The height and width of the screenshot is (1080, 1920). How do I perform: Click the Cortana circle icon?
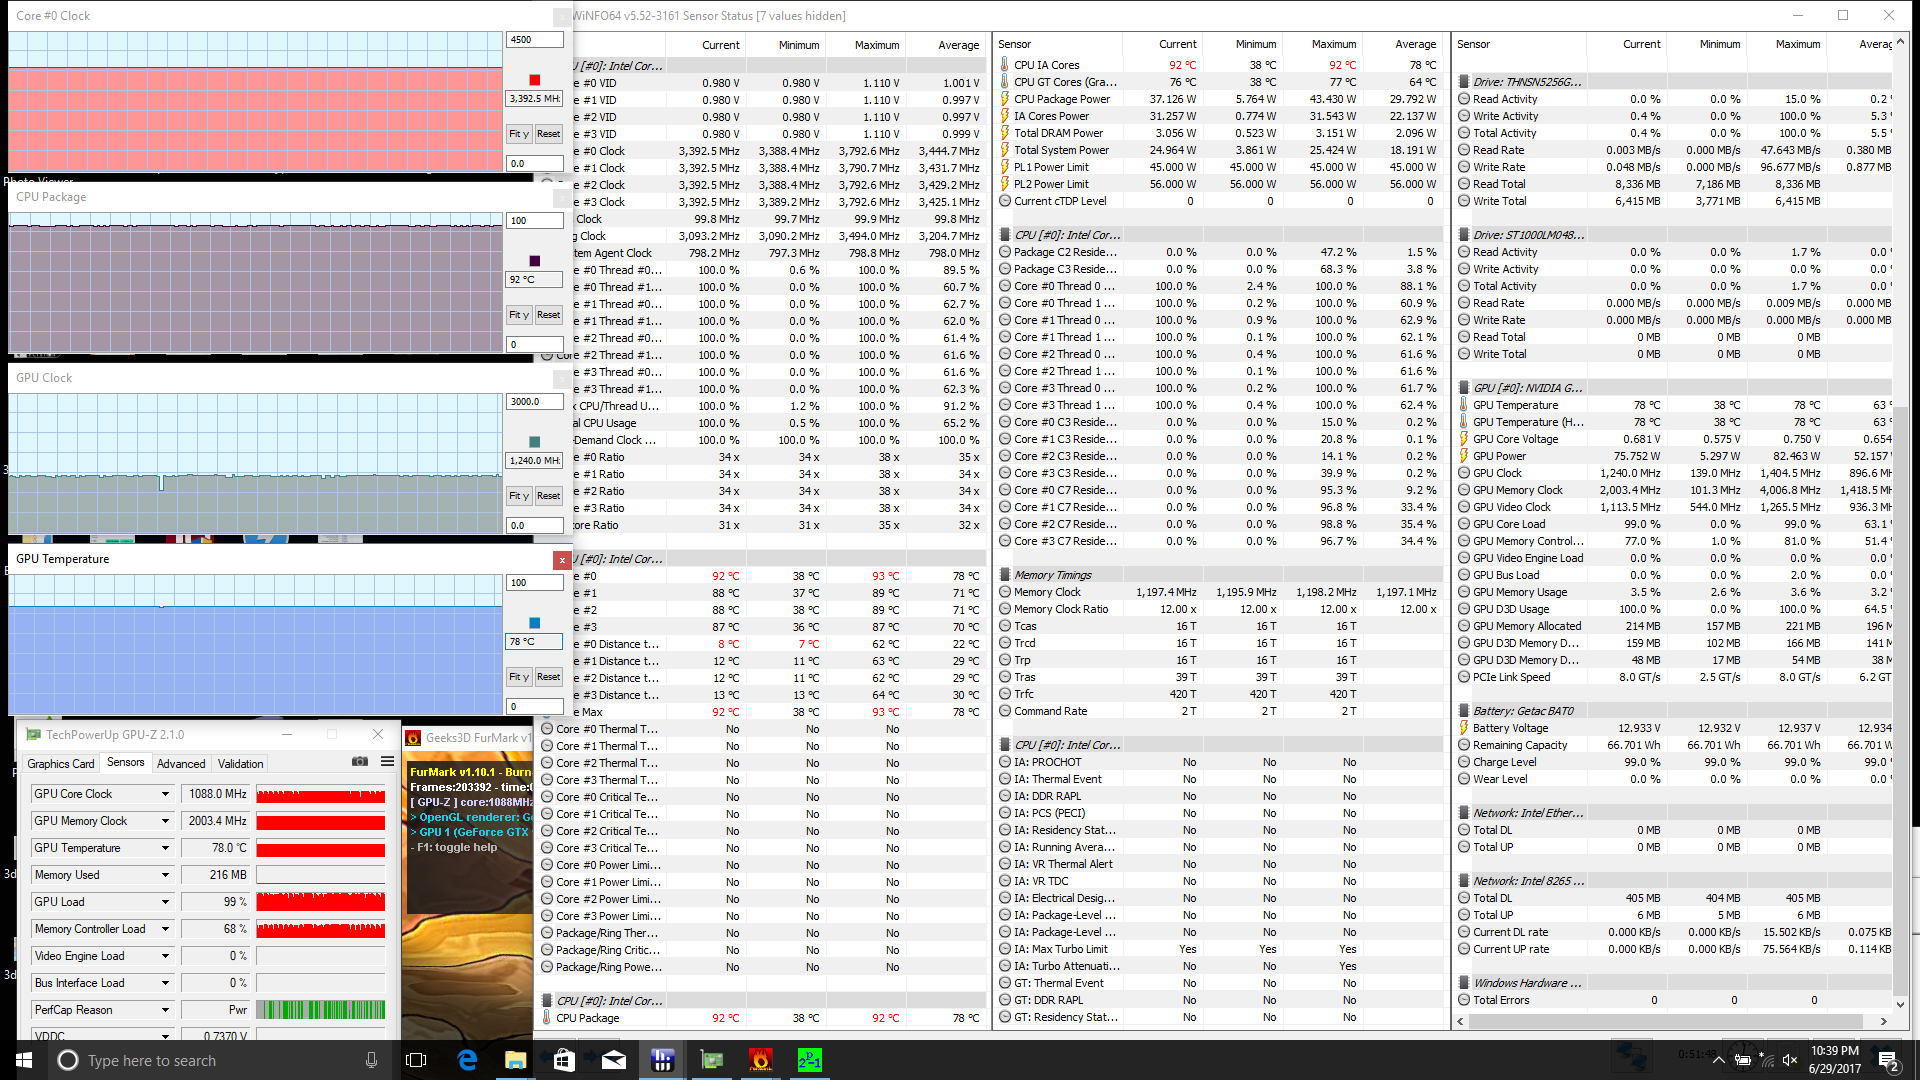click(68, 1060)
